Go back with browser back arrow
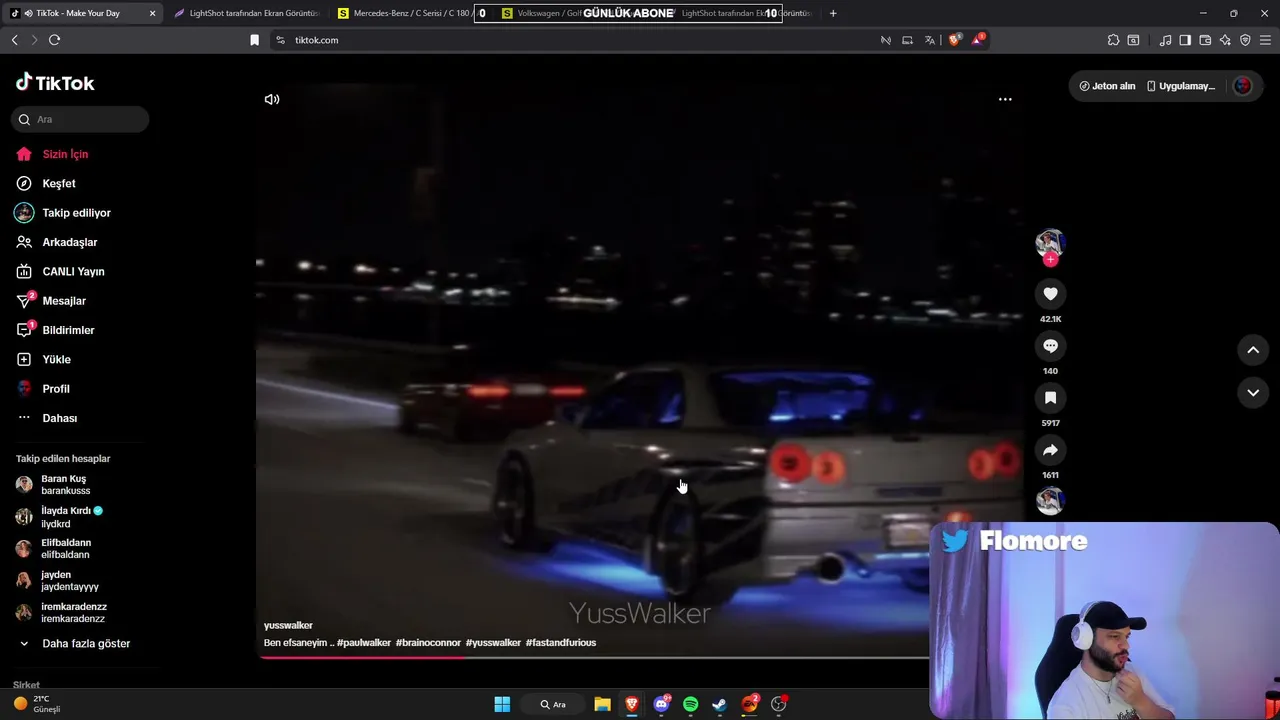Image resolution: width=1280 pixels, height=720 pixels. click(14, 40)
